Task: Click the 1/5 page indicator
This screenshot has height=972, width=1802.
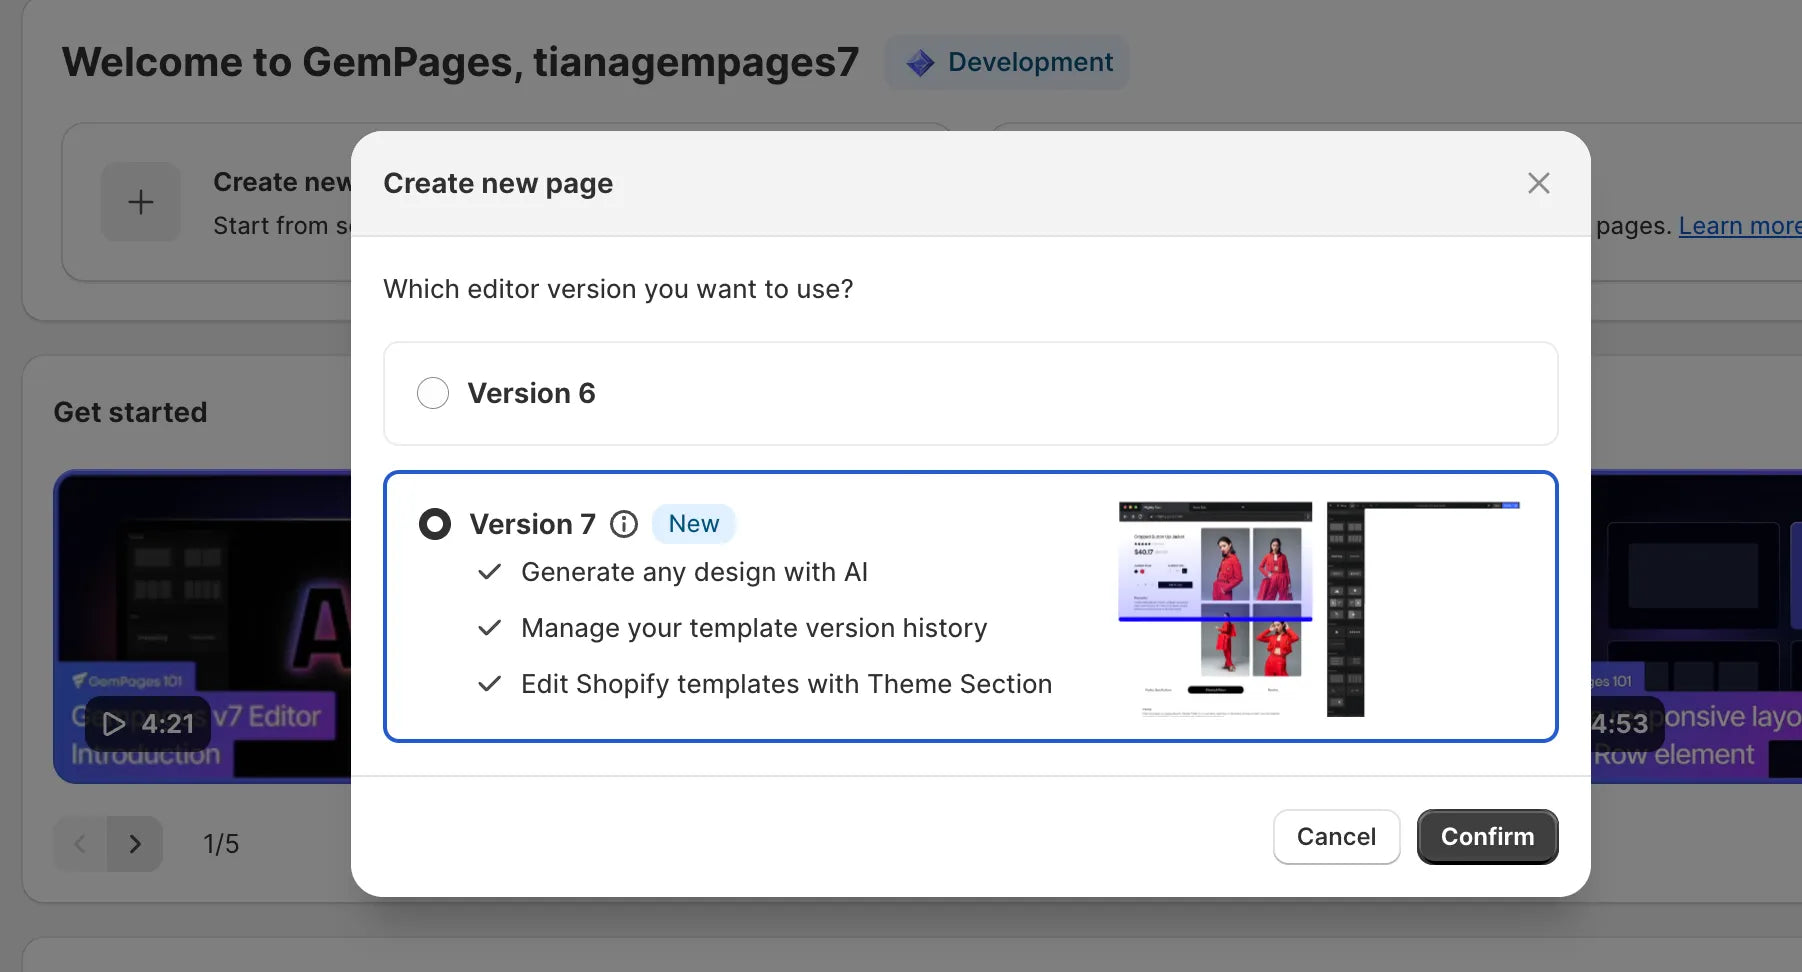Action: click(221, 844)
